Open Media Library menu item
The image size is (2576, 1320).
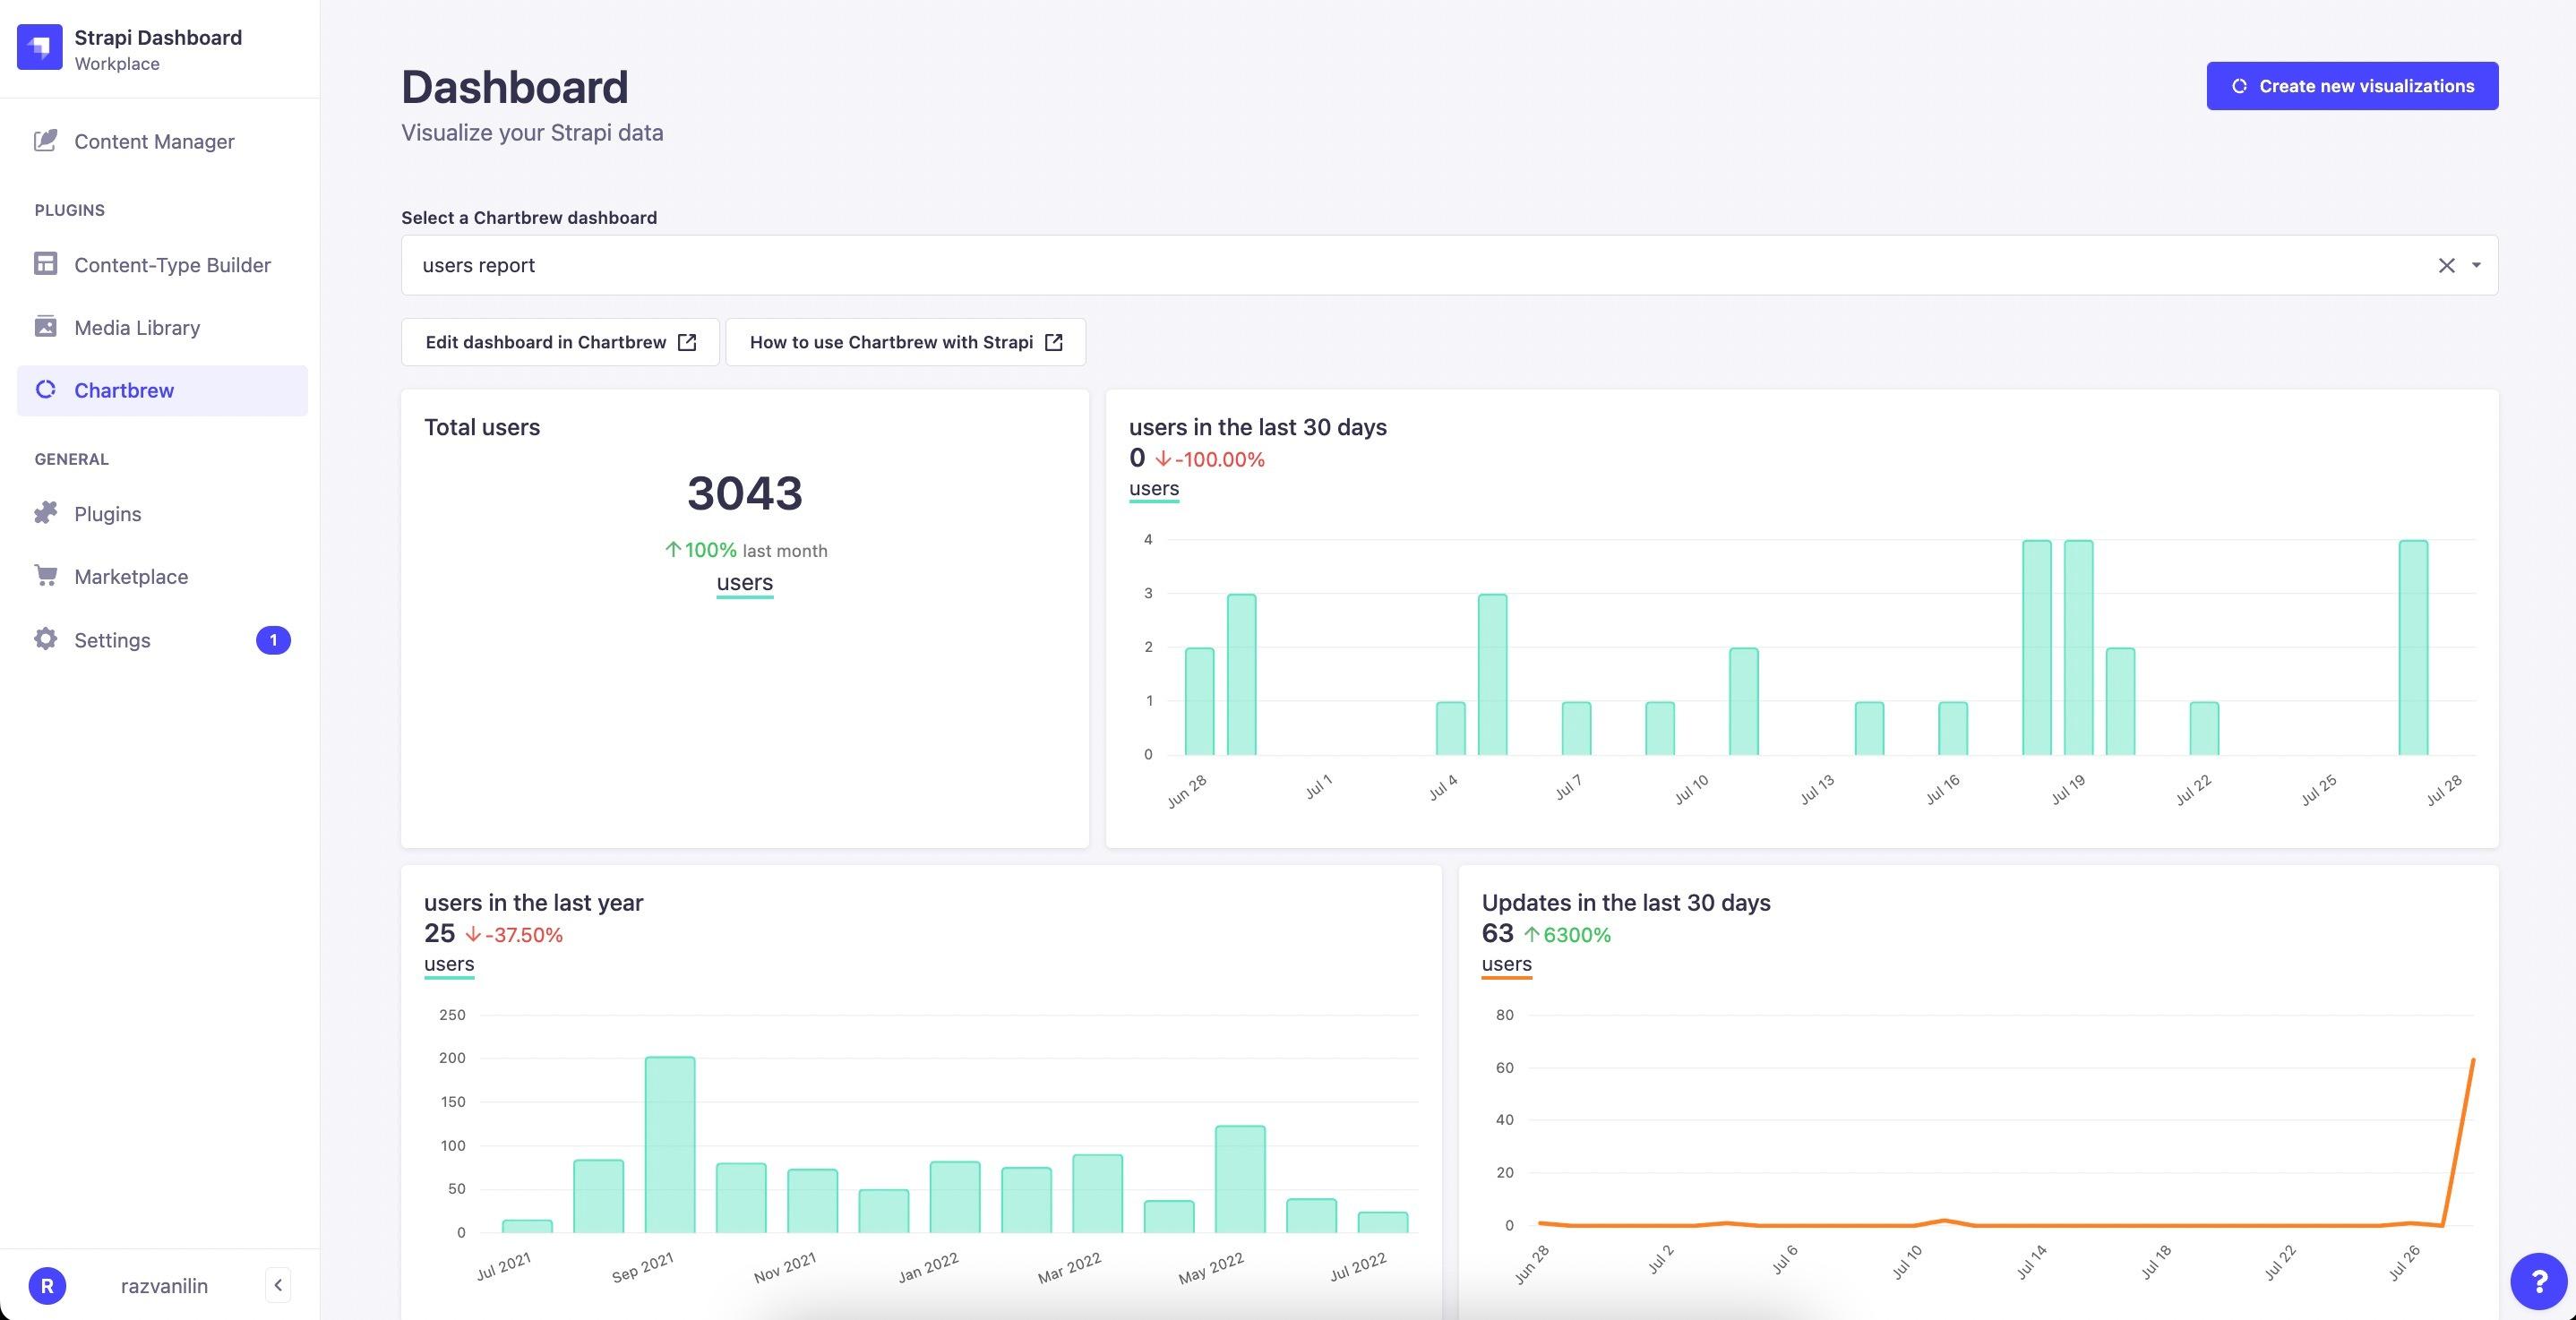coord(162,327)
